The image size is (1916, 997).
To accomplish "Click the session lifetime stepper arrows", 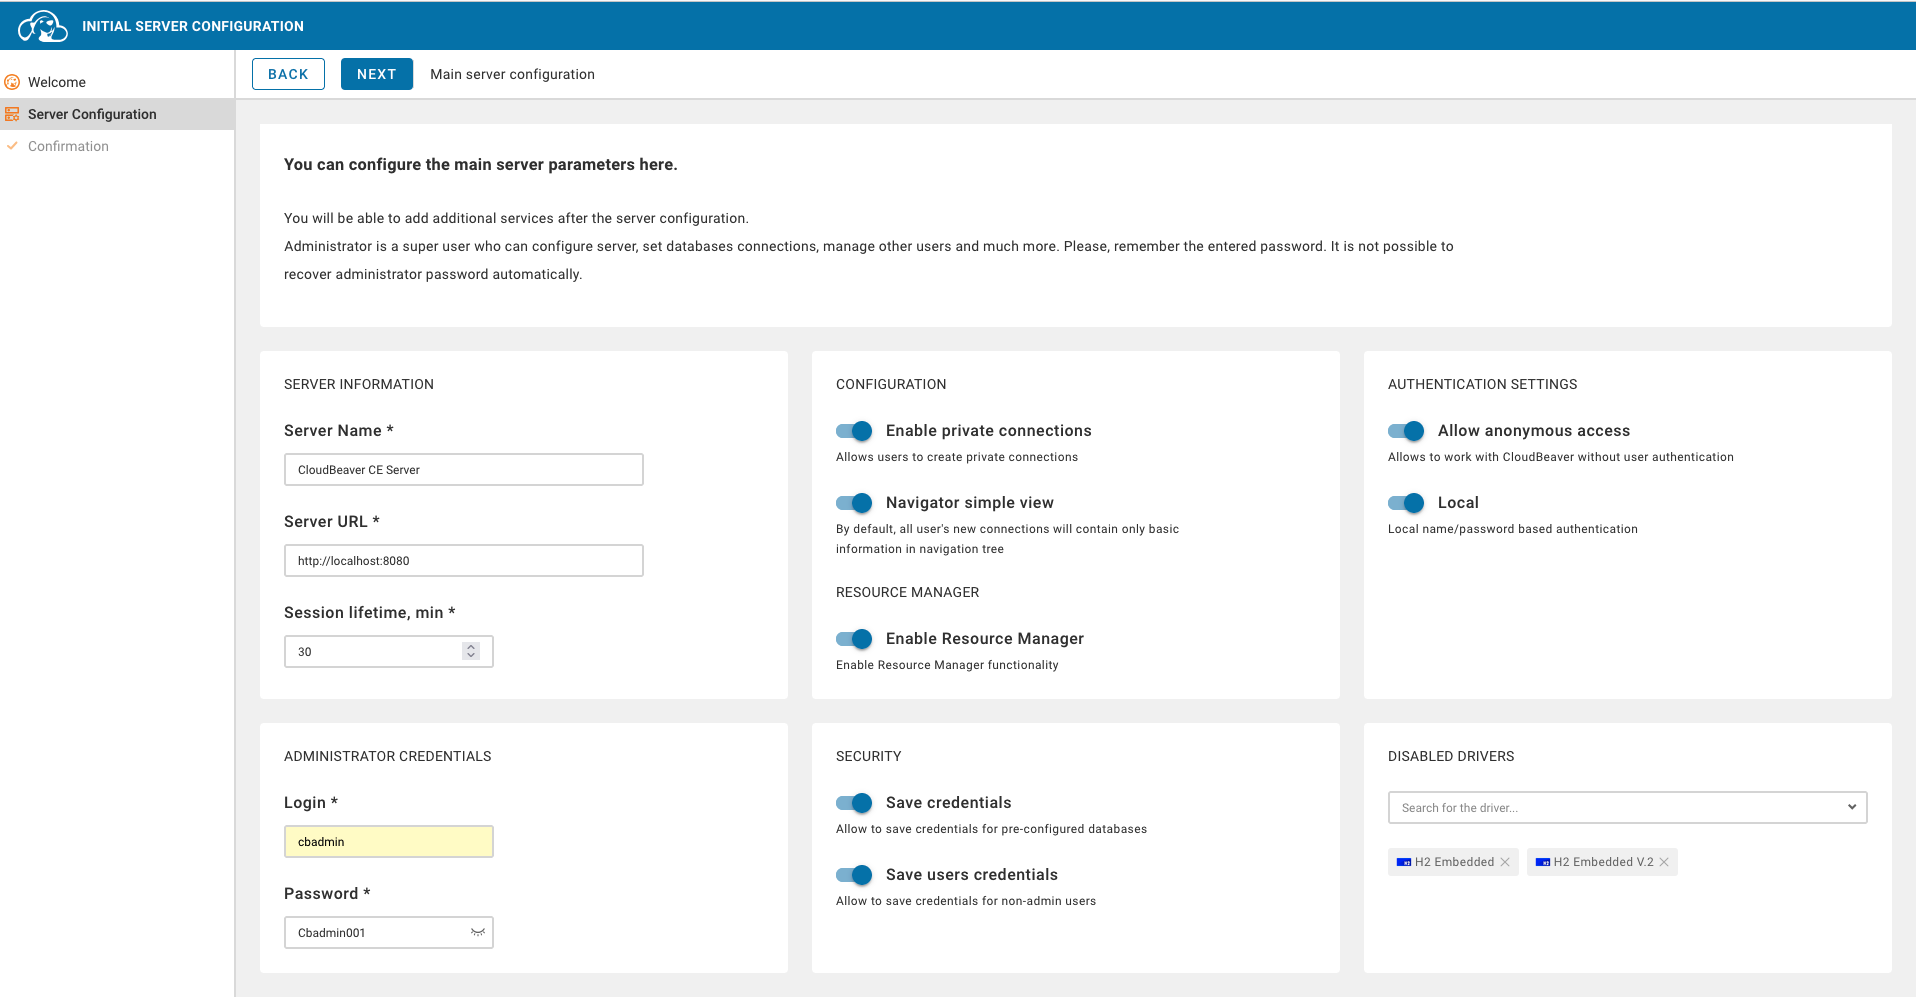I will pos(471,651).
